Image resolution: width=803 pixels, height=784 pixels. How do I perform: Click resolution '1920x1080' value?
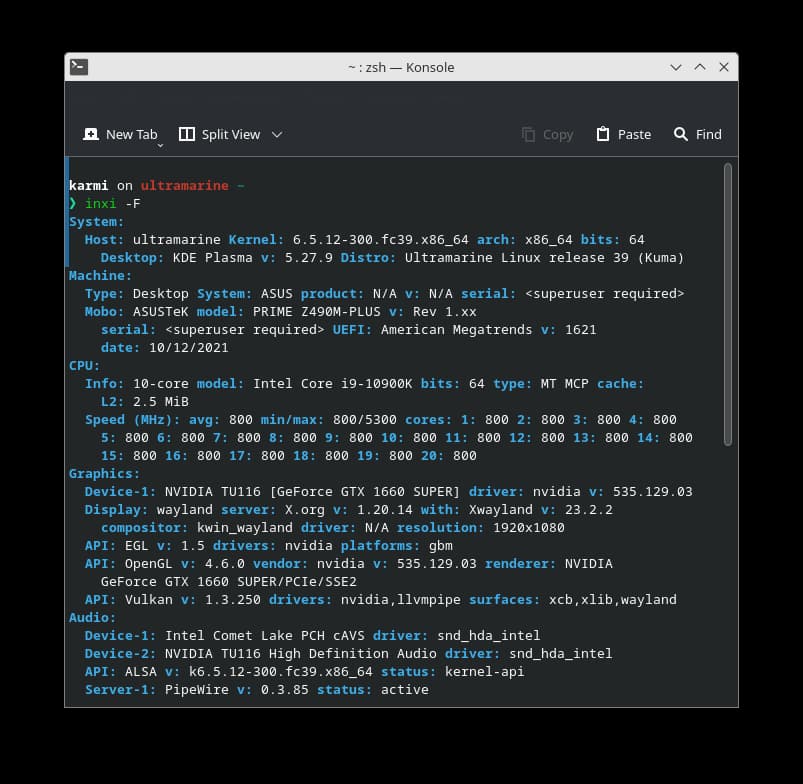[529, 527]
